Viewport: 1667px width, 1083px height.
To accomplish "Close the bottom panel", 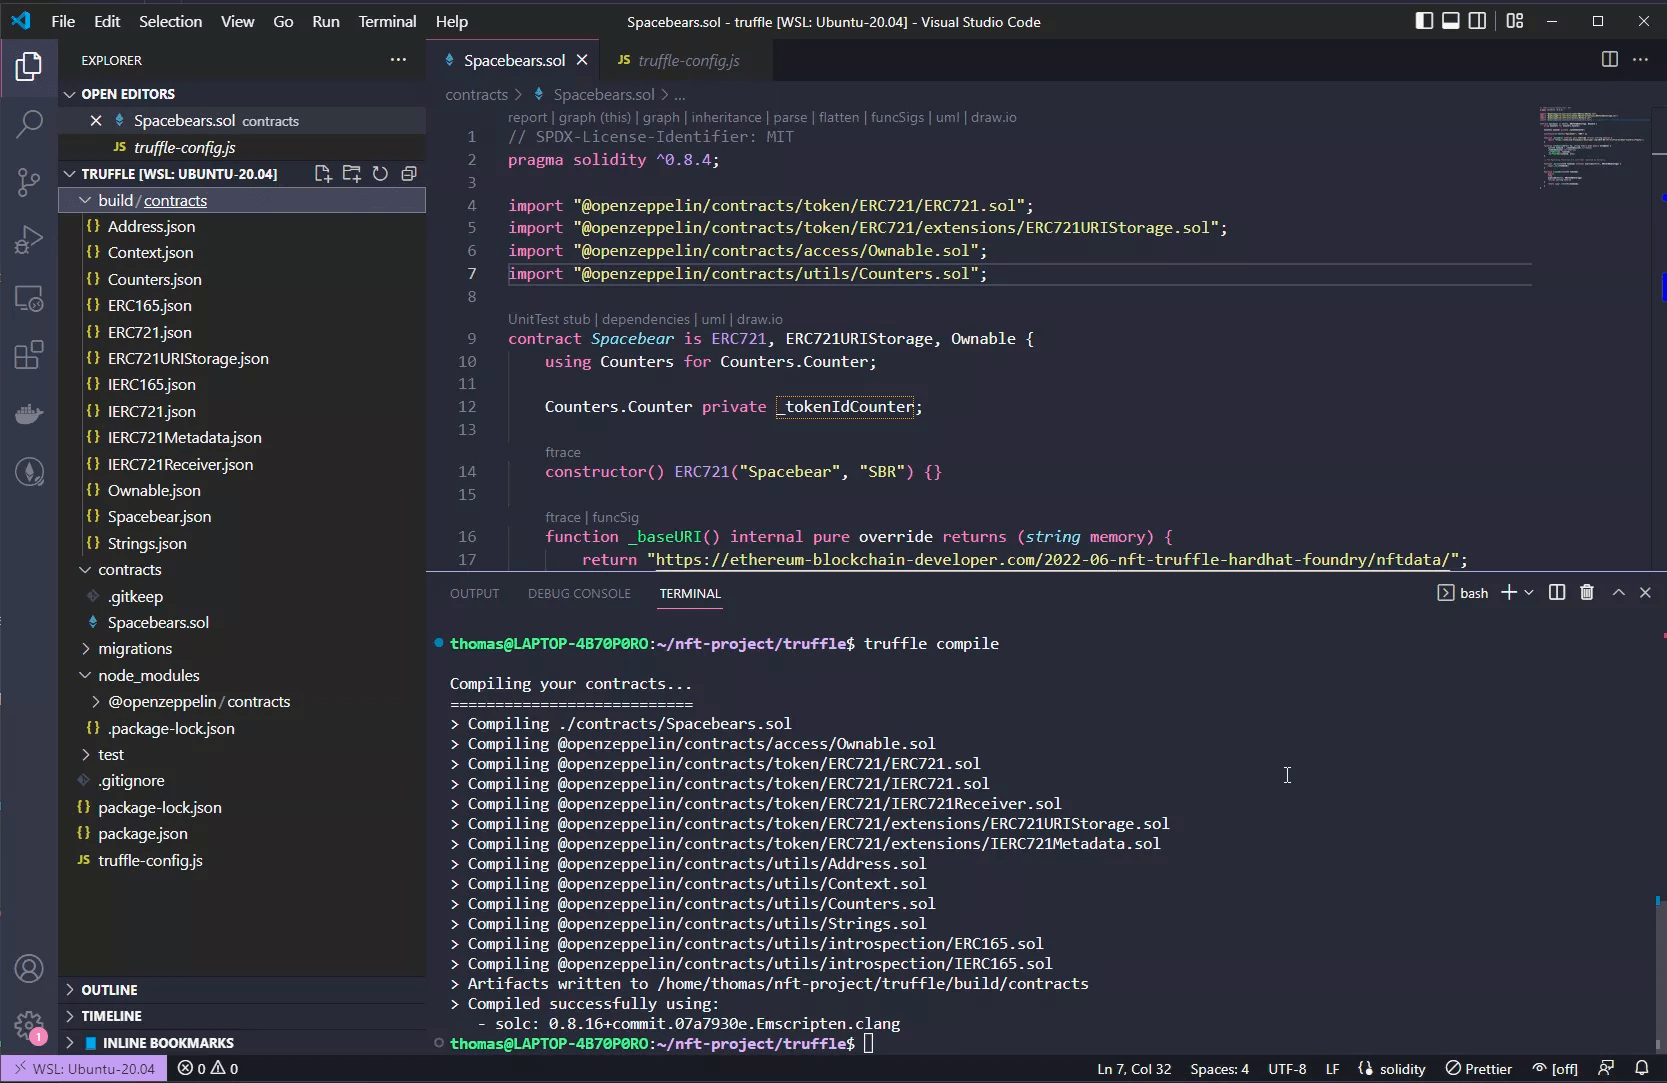I will [1645, 593].
